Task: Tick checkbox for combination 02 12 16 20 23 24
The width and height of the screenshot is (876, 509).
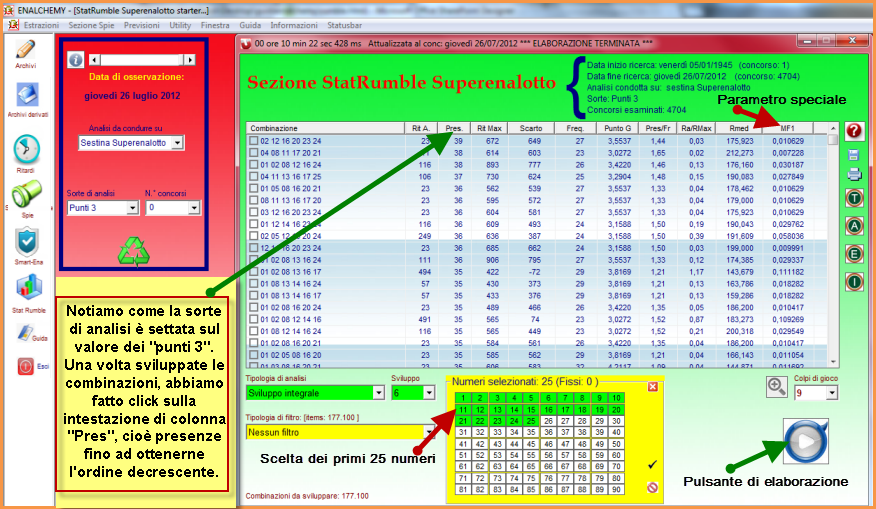Action: pyautogui.click(x=254, y=141)
